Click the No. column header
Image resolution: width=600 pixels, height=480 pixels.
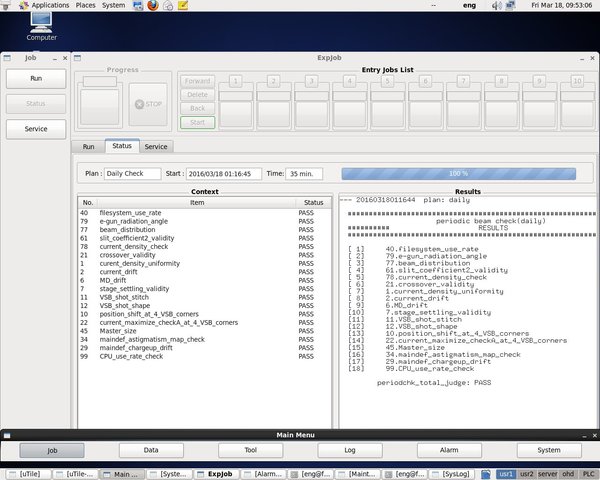pos(88,203)
